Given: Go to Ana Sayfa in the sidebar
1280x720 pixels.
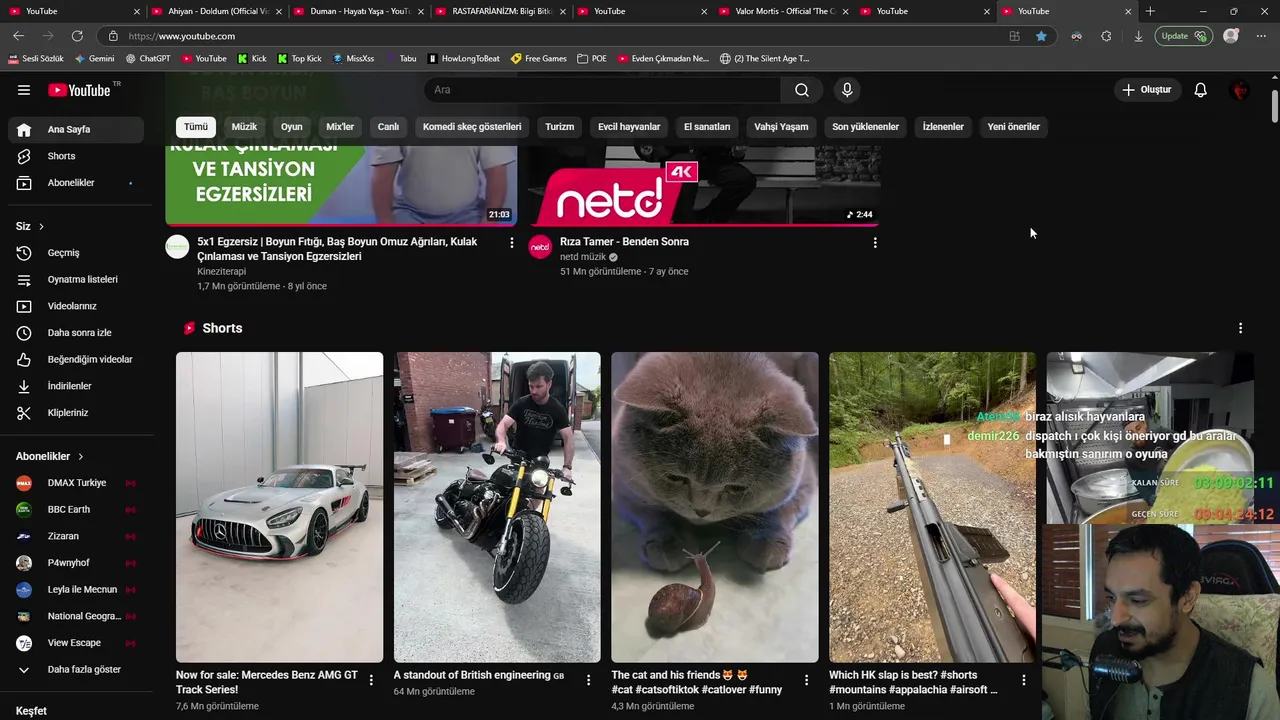Looking at the screenshot, I should (x=76, y=129).
